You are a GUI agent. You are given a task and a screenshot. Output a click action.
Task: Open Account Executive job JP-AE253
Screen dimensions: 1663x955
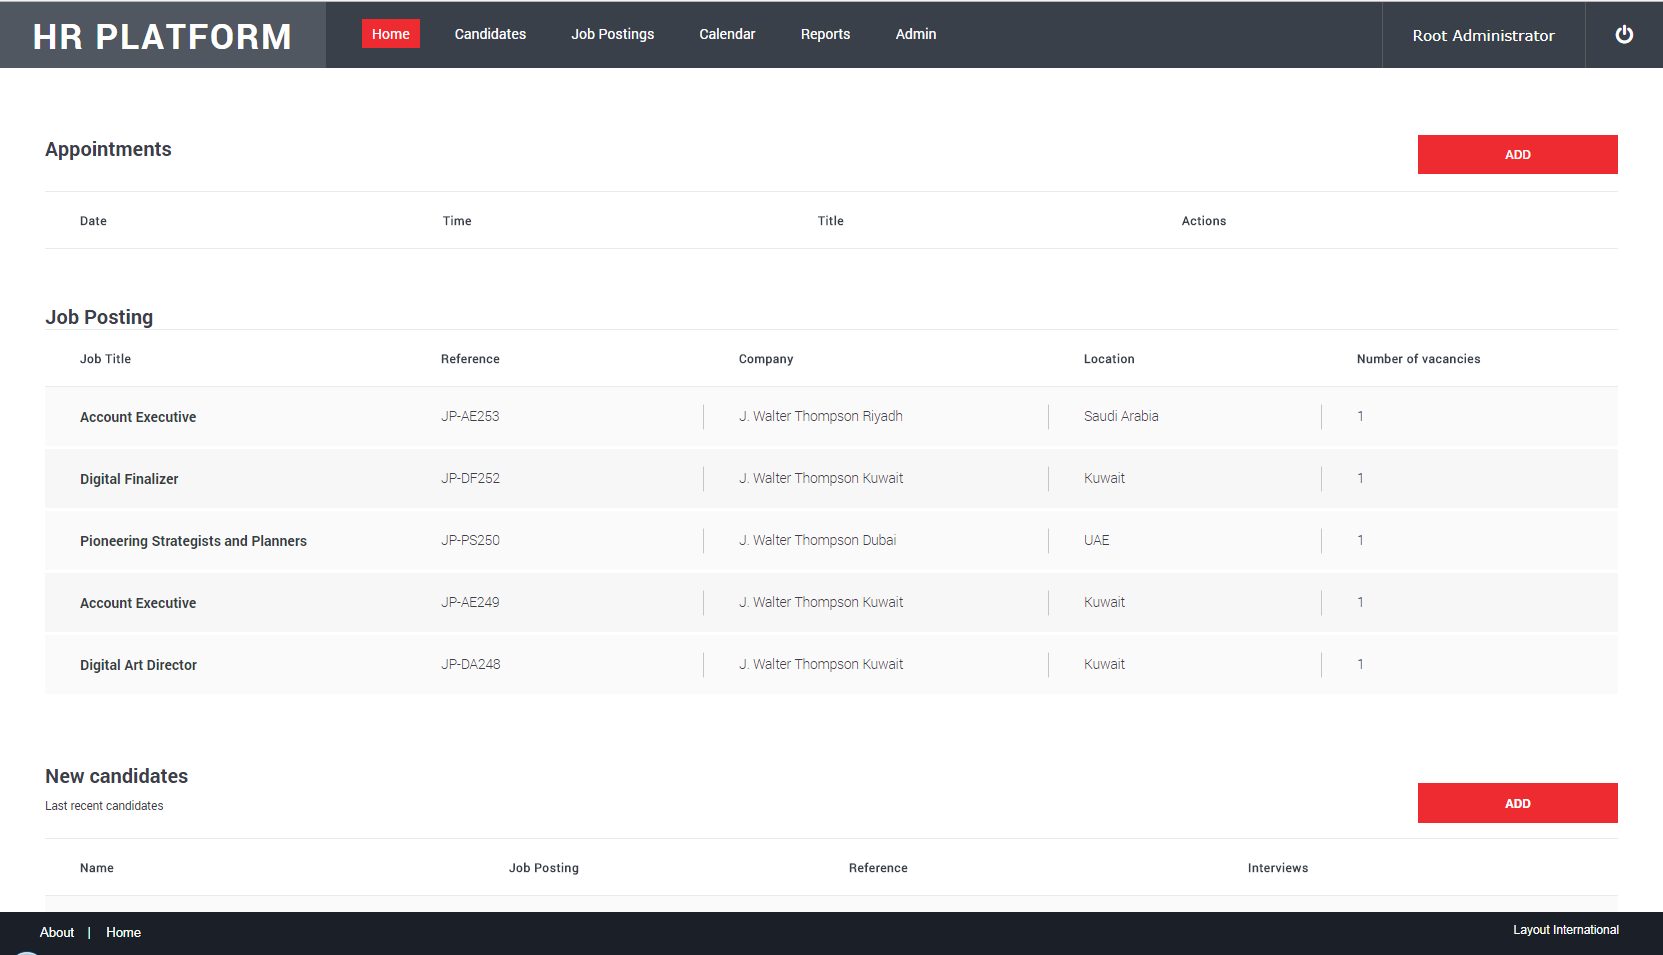138,417
